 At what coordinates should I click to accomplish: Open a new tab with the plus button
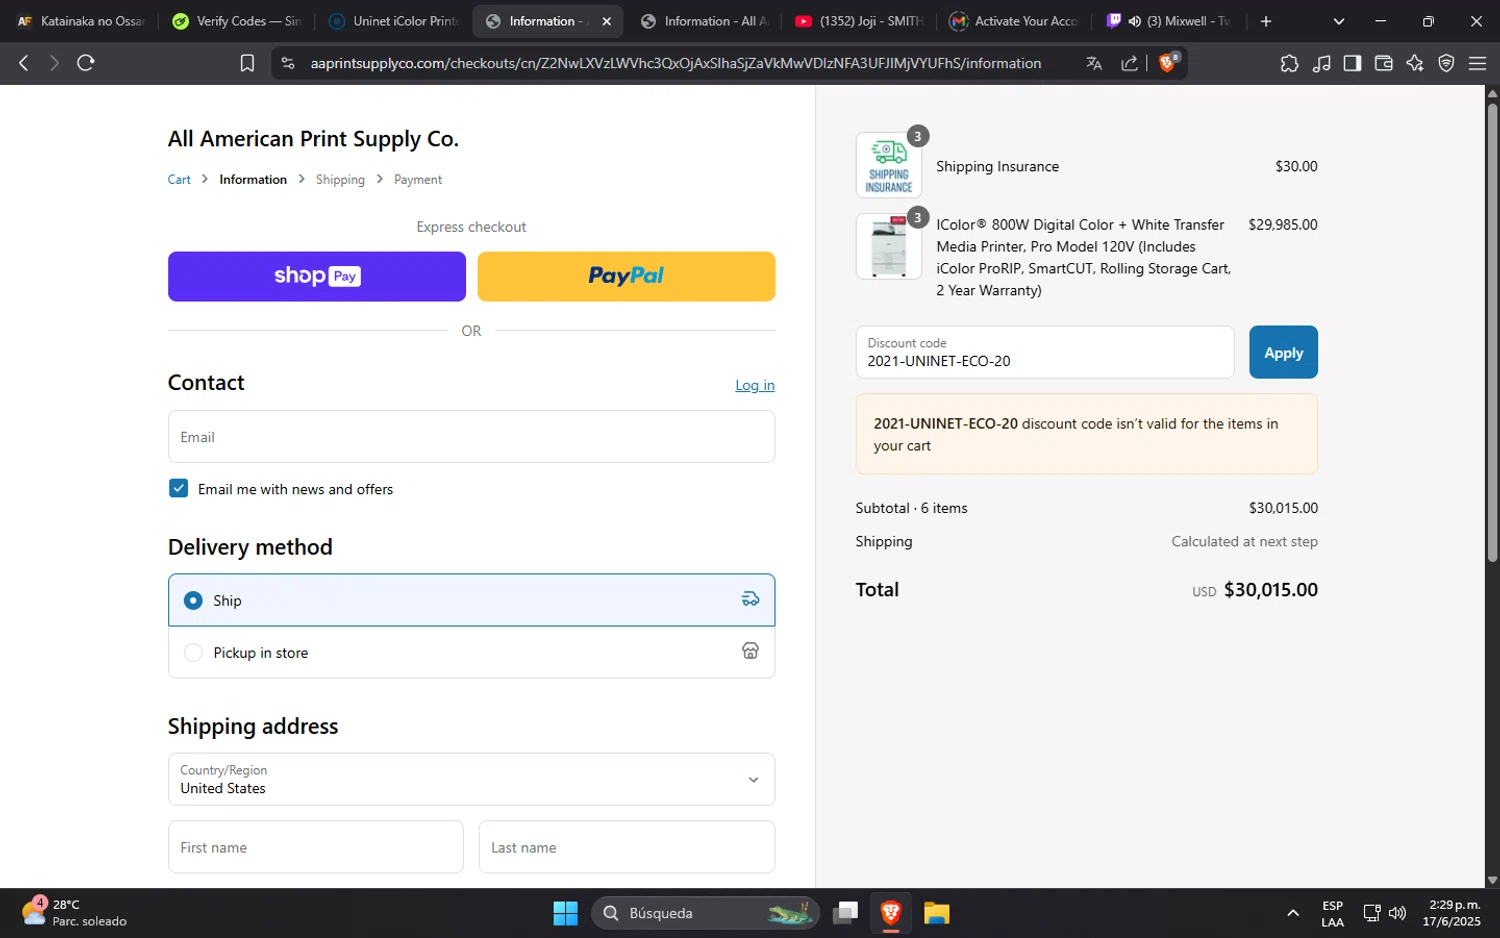pyautogui.click(x=1266, y=21)
